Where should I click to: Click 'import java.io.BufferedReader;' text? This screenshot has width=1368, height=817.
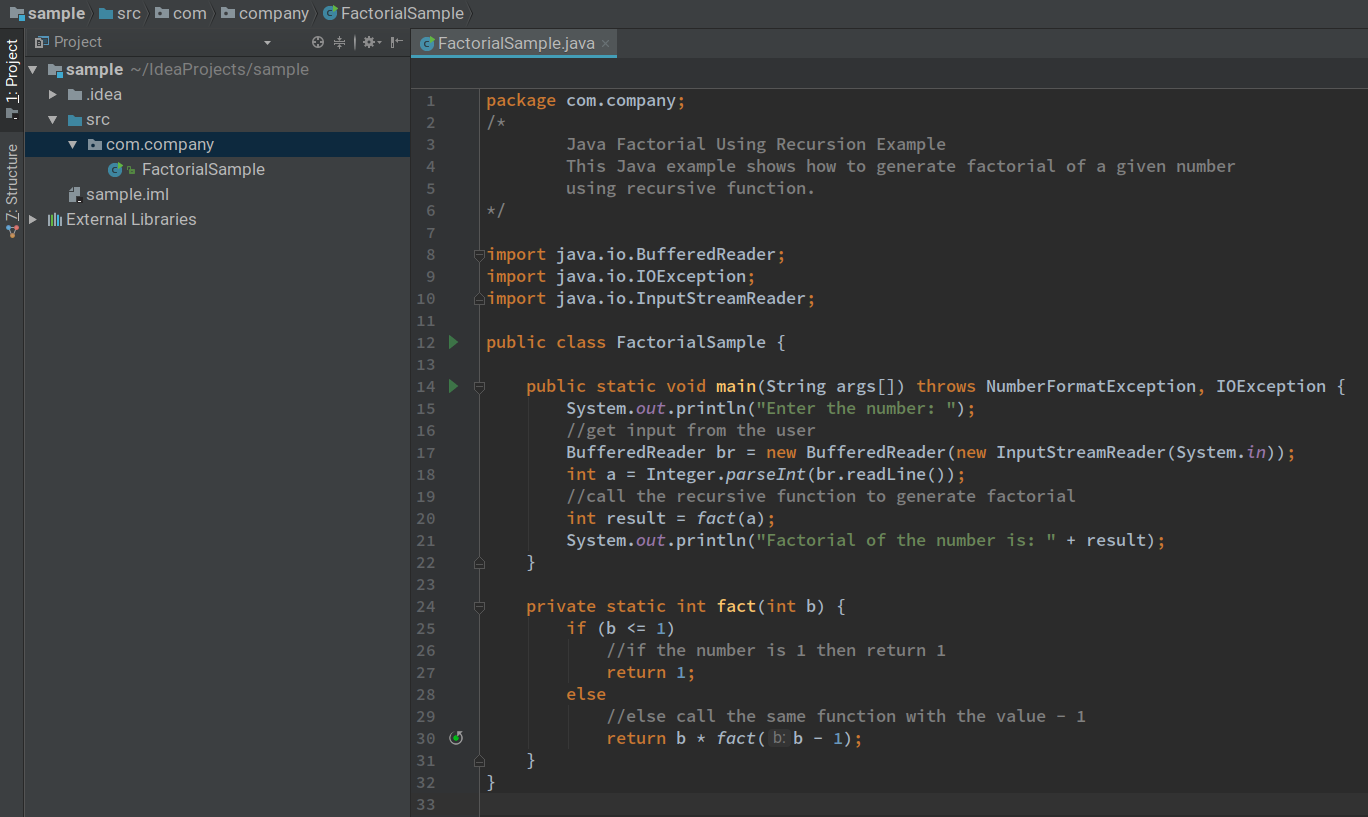(x=636, y=254)
